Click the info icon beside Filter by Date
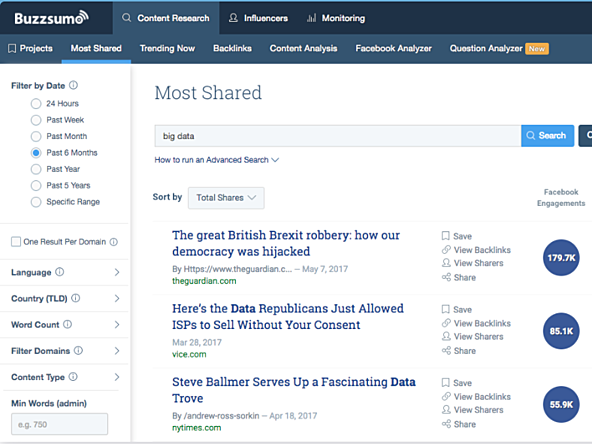The height and width of the screenshot is (444, 592). (x=74, y=85)
